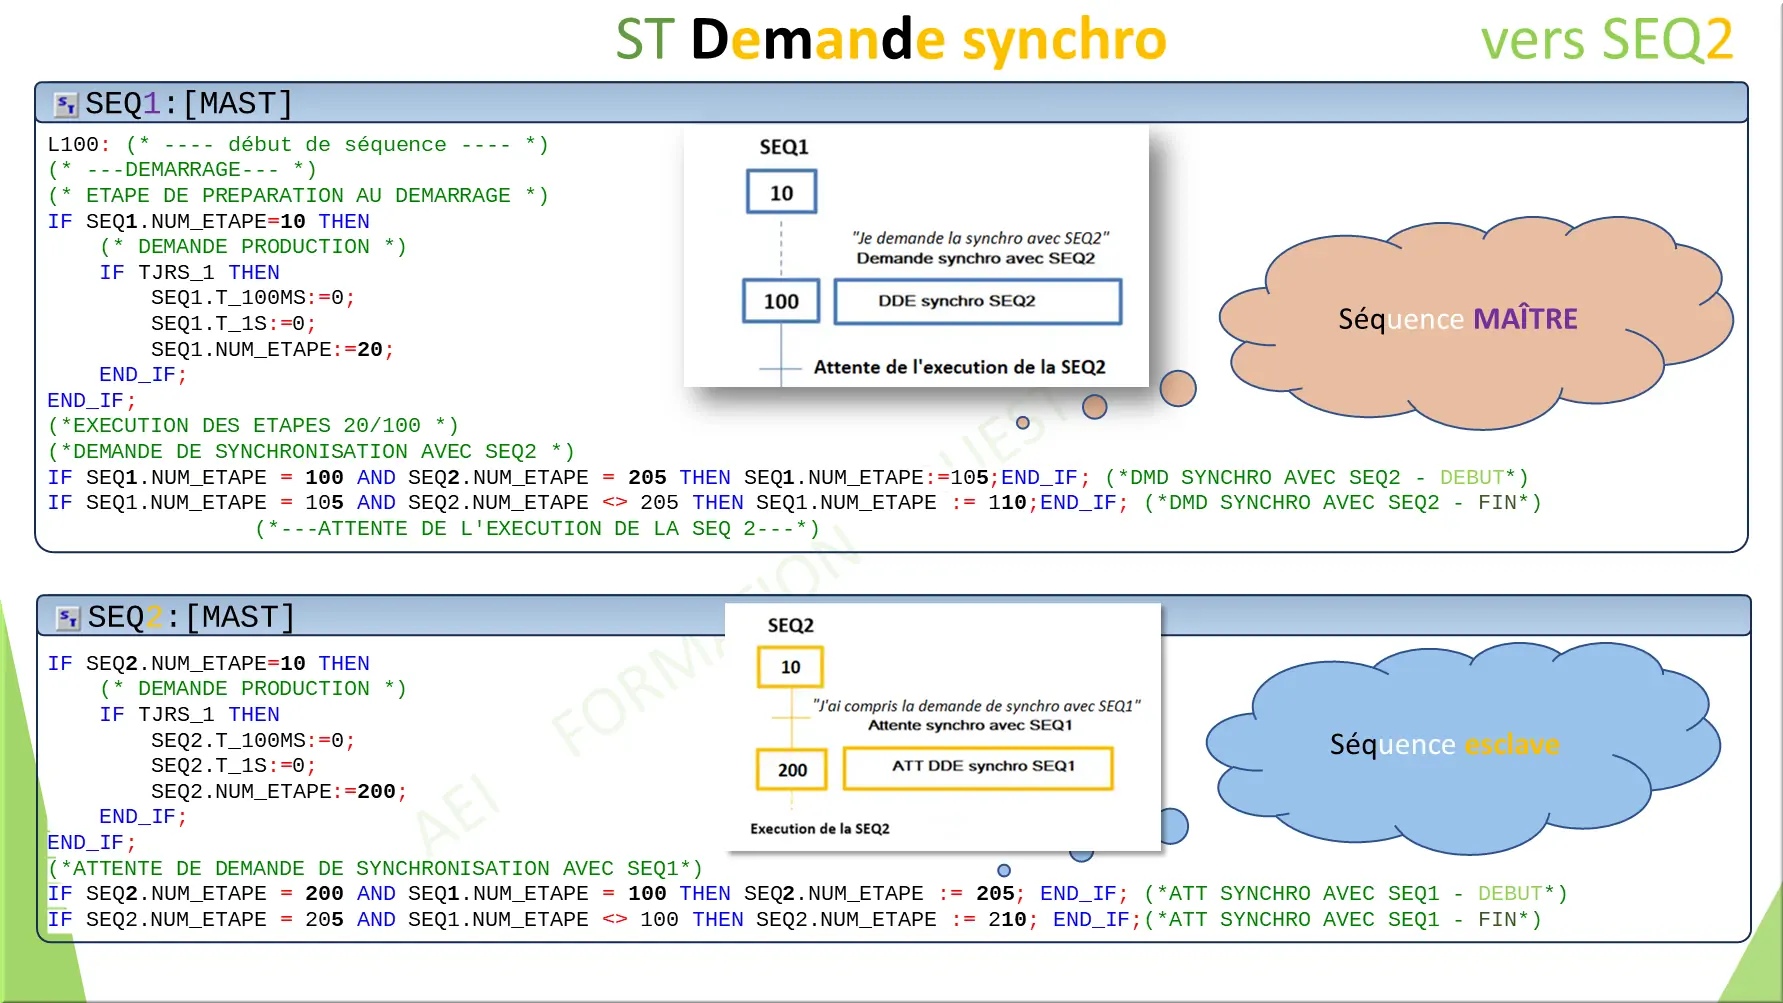The image size is (1783, 1003).
Task: Select step 100 in the SEQ1 diagram
Action: tap(781, 300)
